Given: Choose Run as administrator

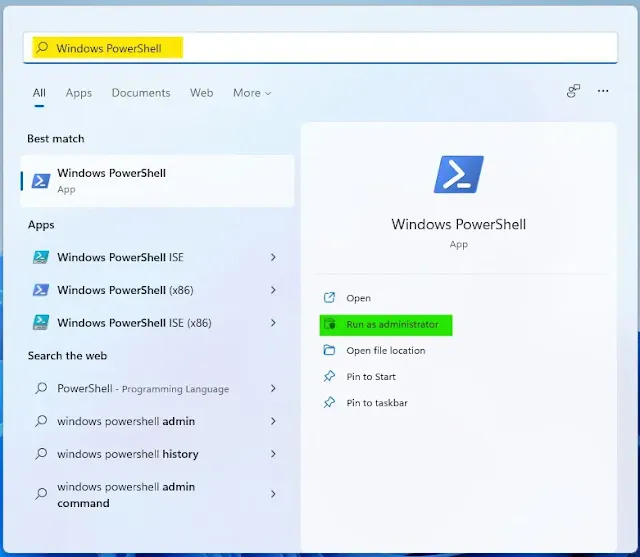Looking at the screenshot, I should 386,325.
